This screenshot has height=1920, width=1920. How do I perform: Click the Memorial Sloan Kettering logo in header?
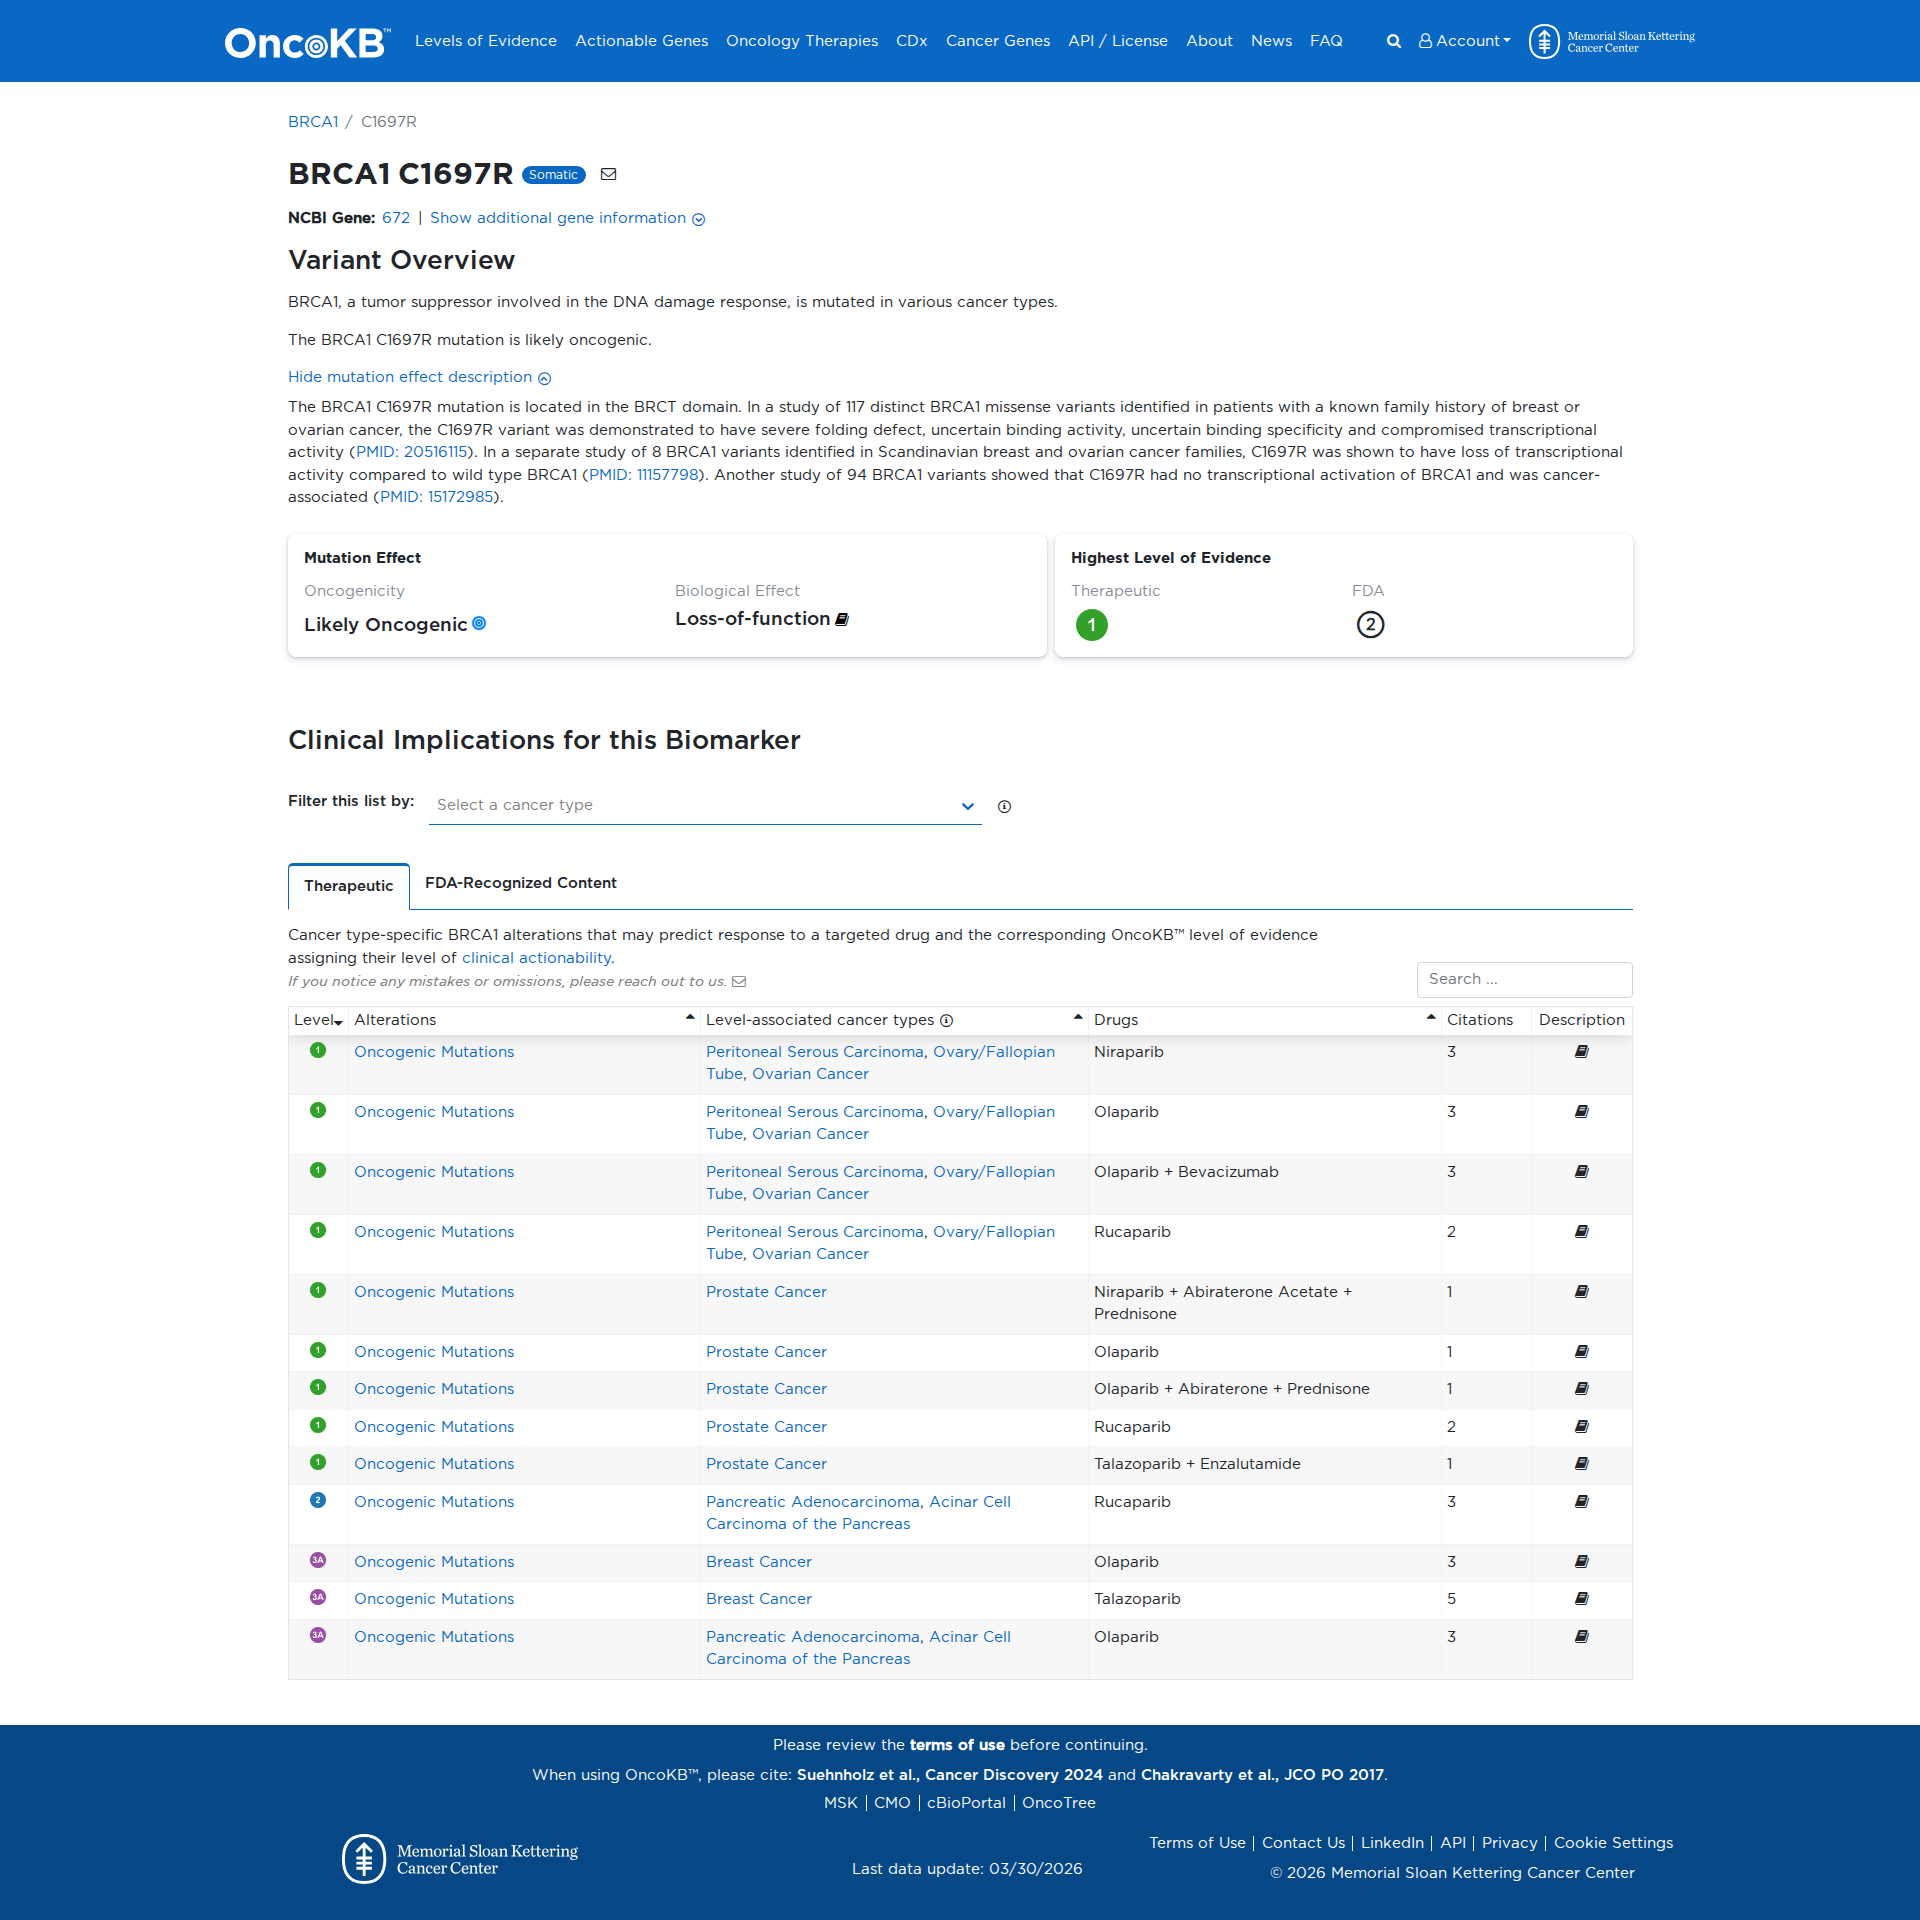coord(1612,41)
